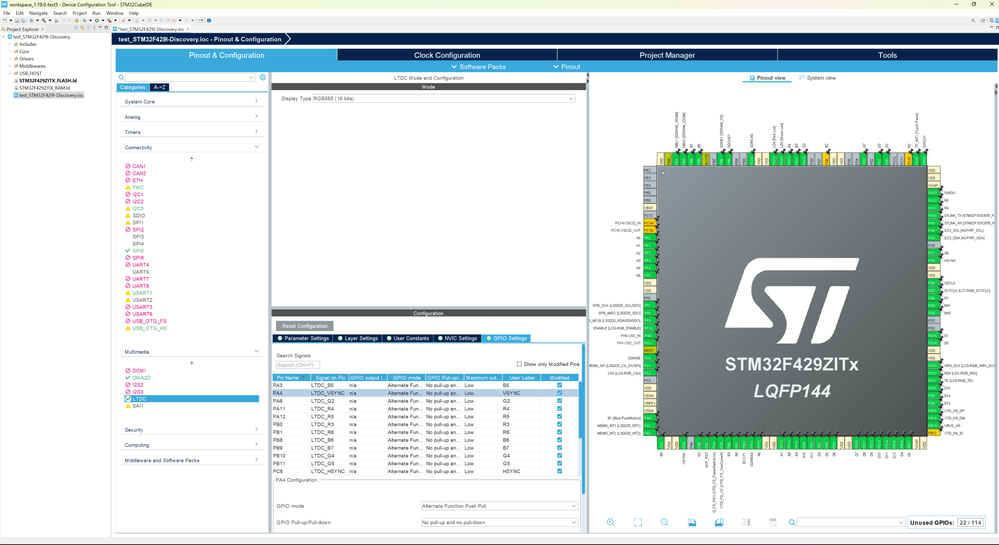999x545 pixels.
Task: Click the rotate chip clockwise icon
Action: point(692,522)
